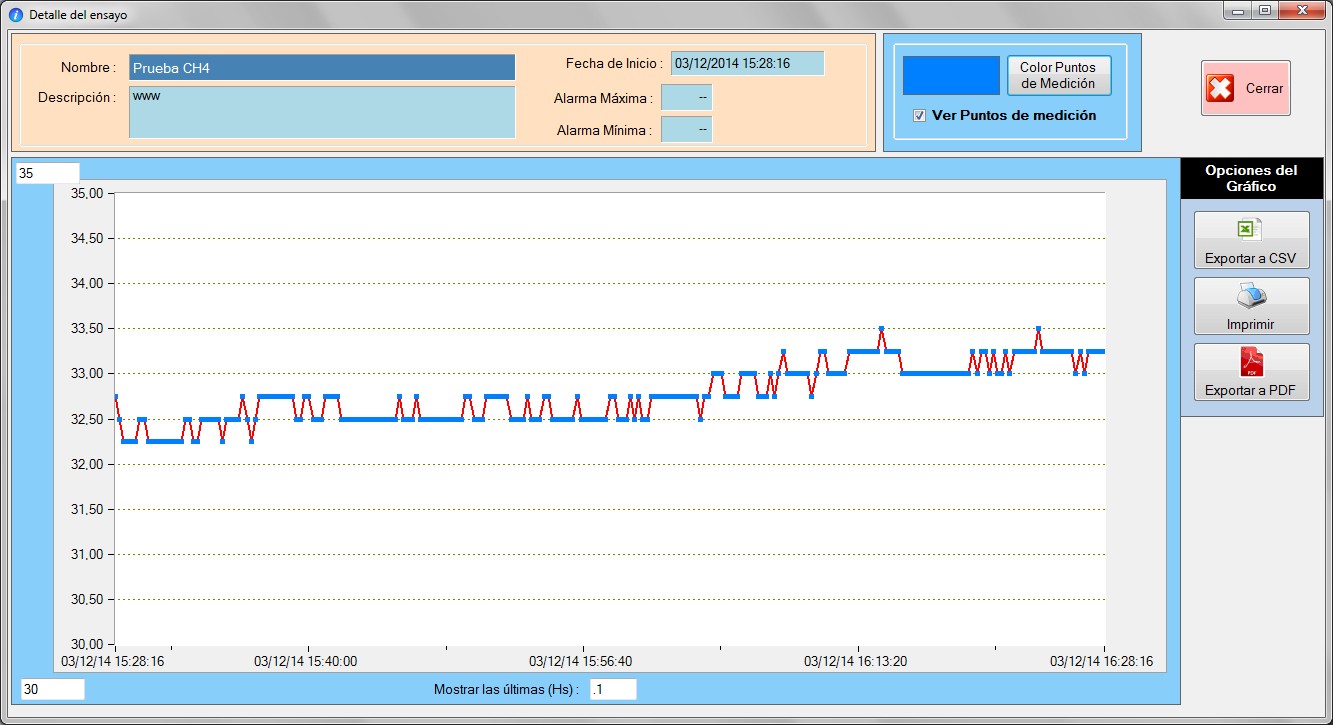Maximize the Detalle del ensayo window

1265,10
